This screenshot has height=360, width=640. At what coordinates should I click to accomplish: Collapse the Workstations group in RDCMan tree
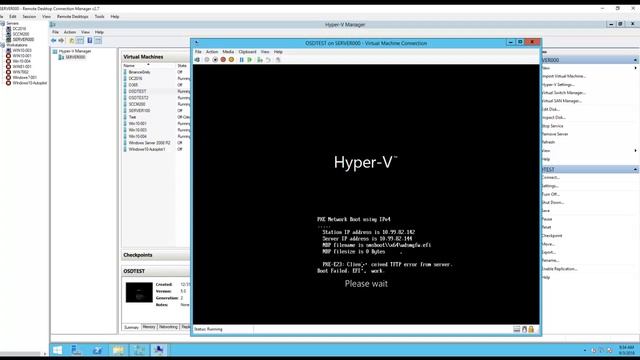click(2, 45)
